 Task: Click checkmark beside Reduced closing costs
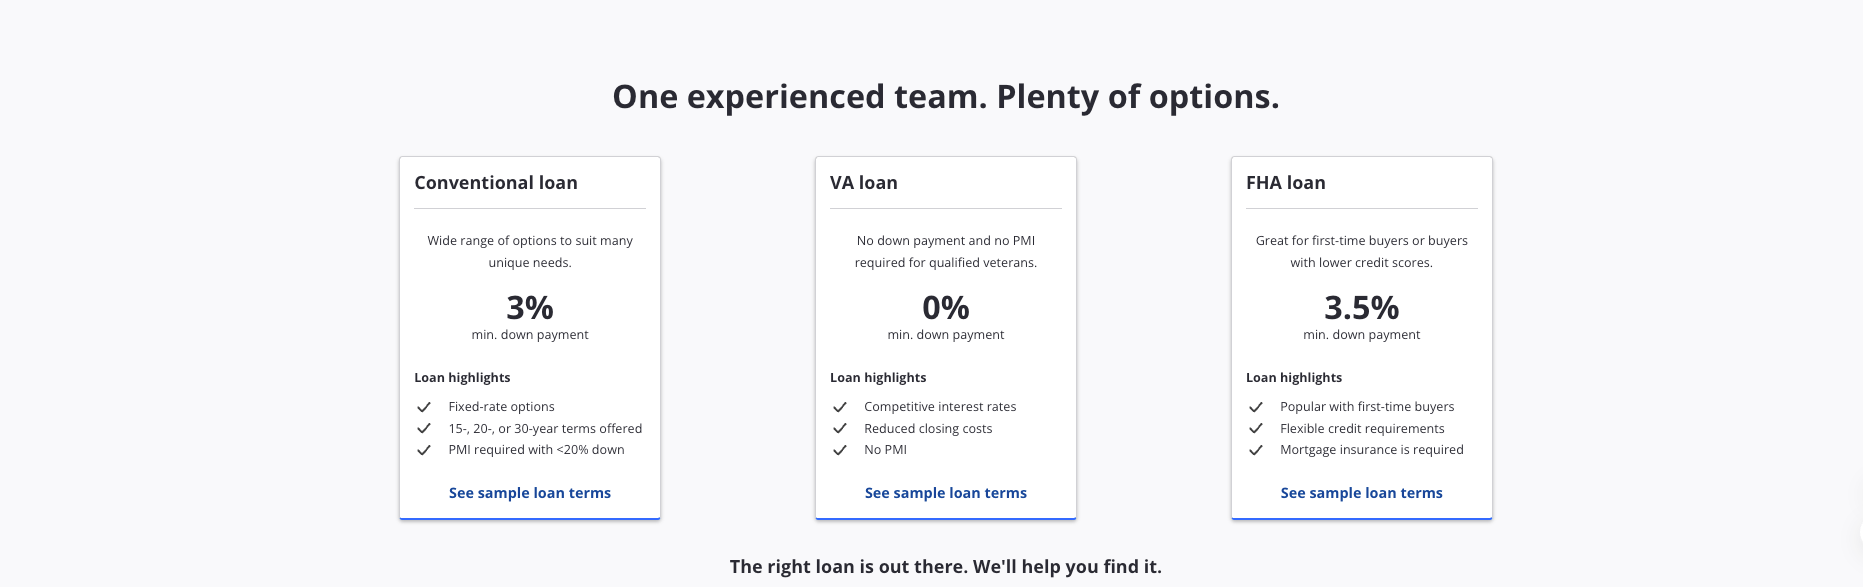[840, 429]
